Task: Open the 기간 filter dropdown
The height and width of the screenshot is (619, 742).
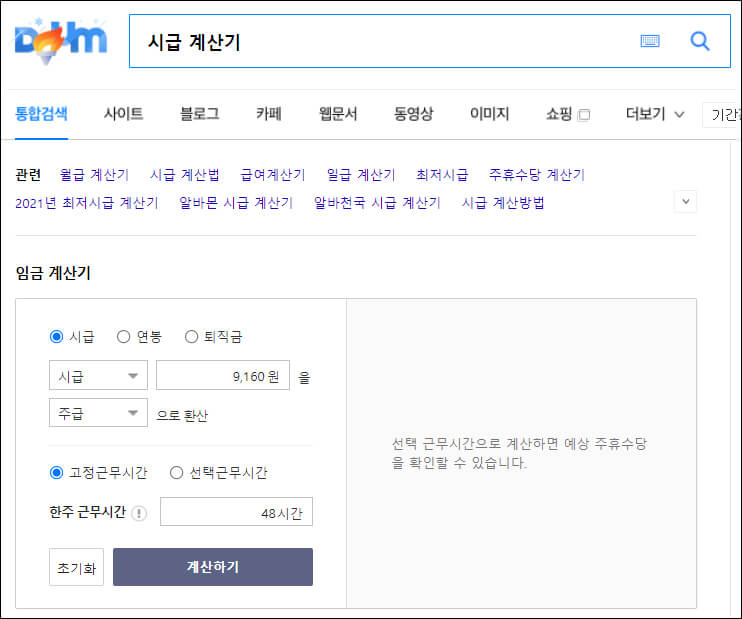Action: (722, 115)
